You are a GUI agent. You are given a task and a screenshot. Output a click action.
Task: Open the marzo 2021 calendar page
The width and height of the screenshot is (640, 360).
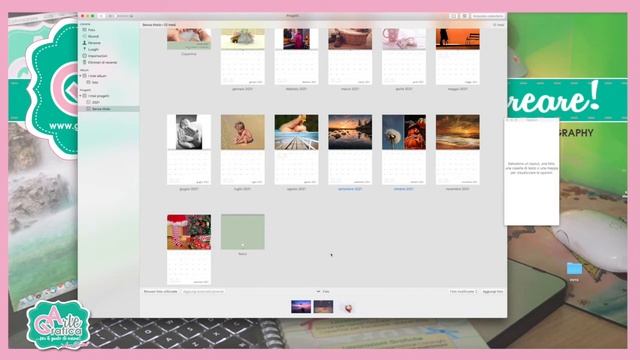(350, 57)
